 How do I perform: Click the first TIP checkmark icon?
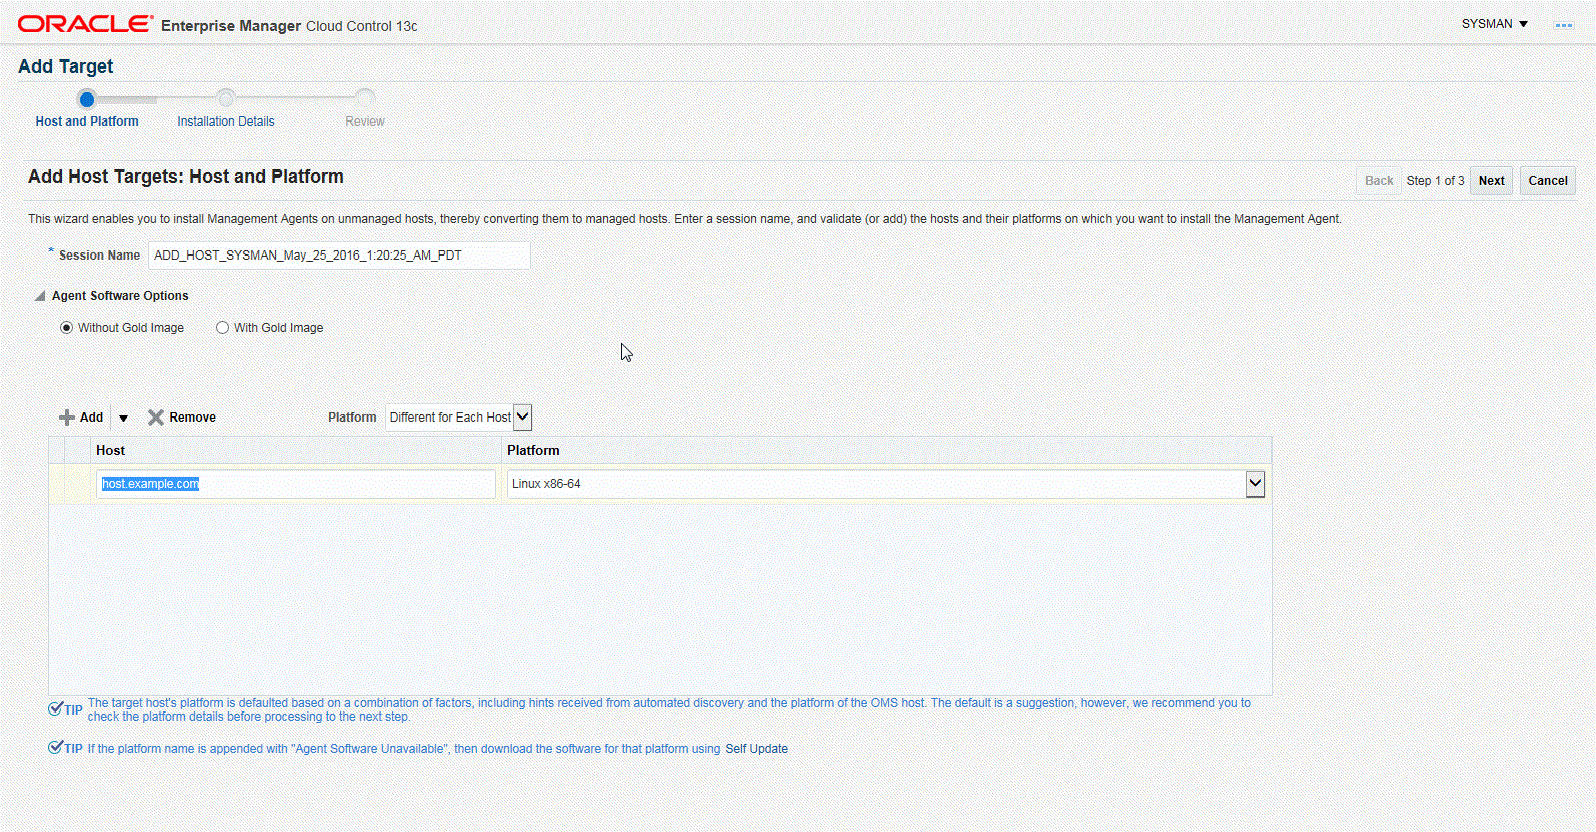56,709
